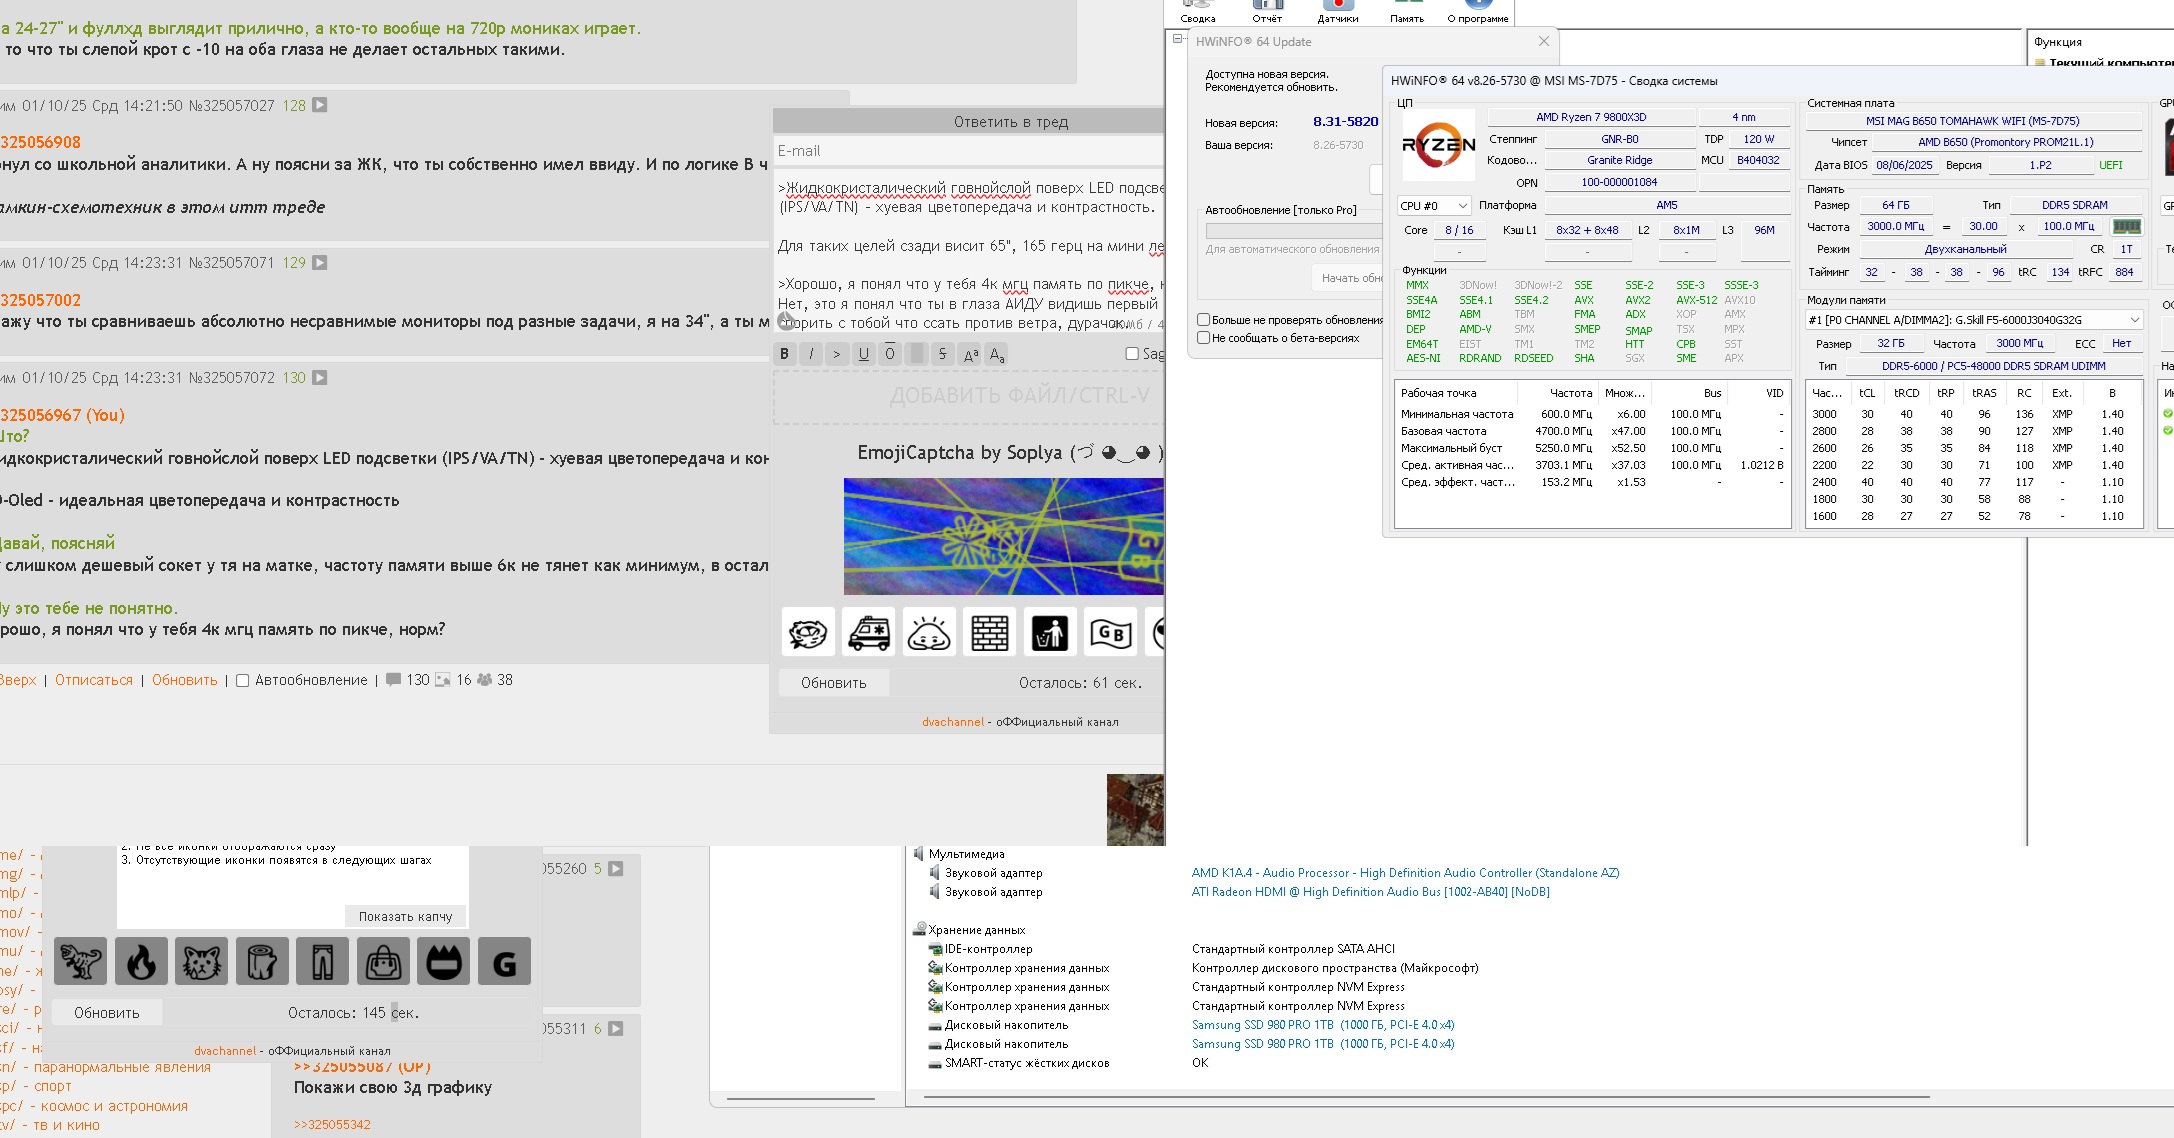Apply underline formatting in reply form
This screenshot has width=2174, height=1138.
(x=864, y=353)
